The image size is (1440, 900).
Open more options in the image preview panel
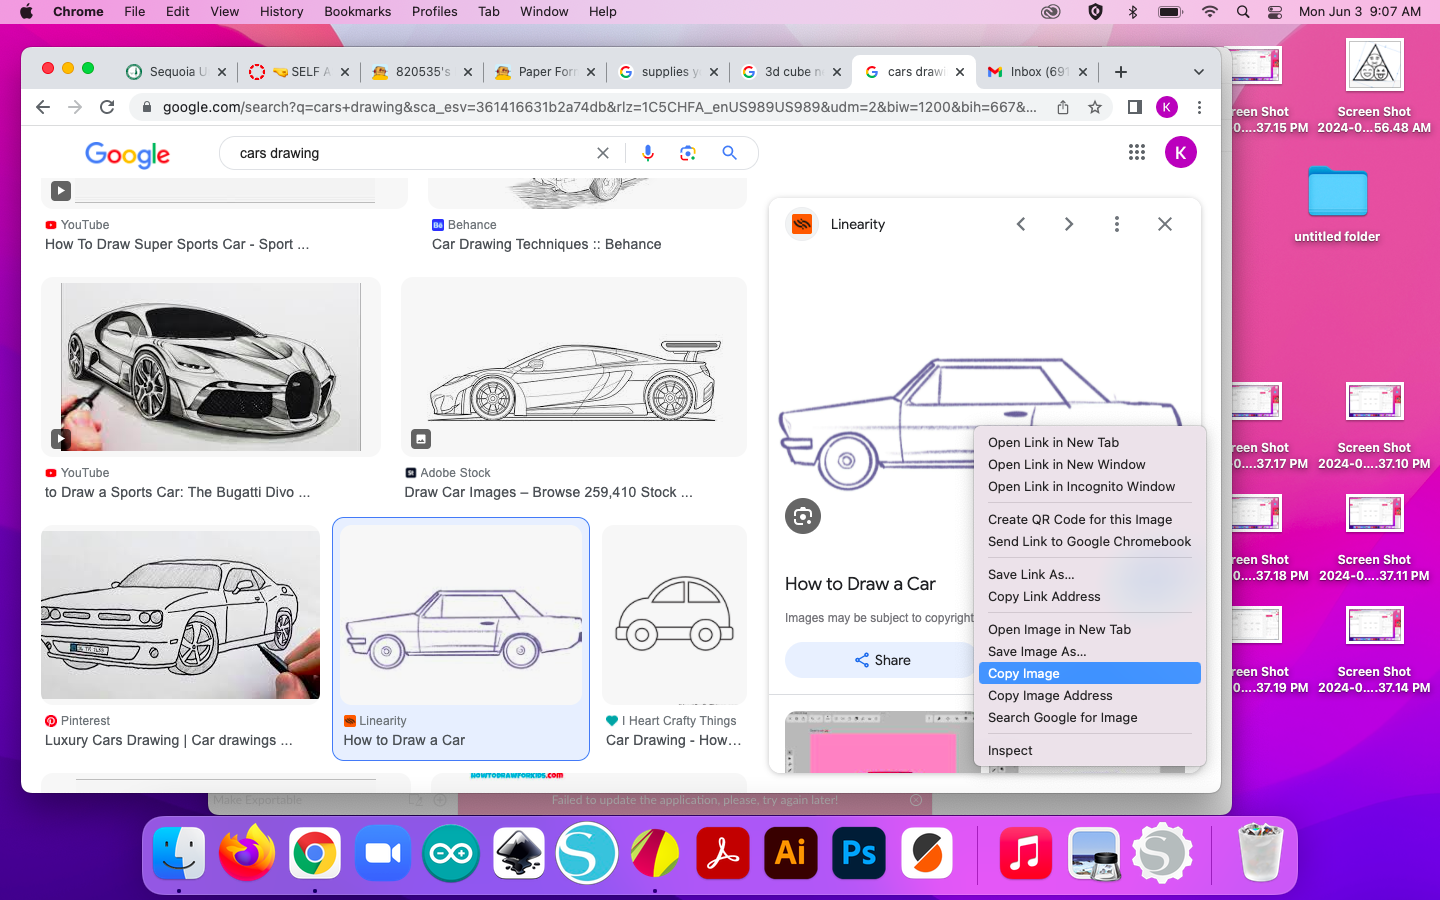click(x=1117, y=224)
